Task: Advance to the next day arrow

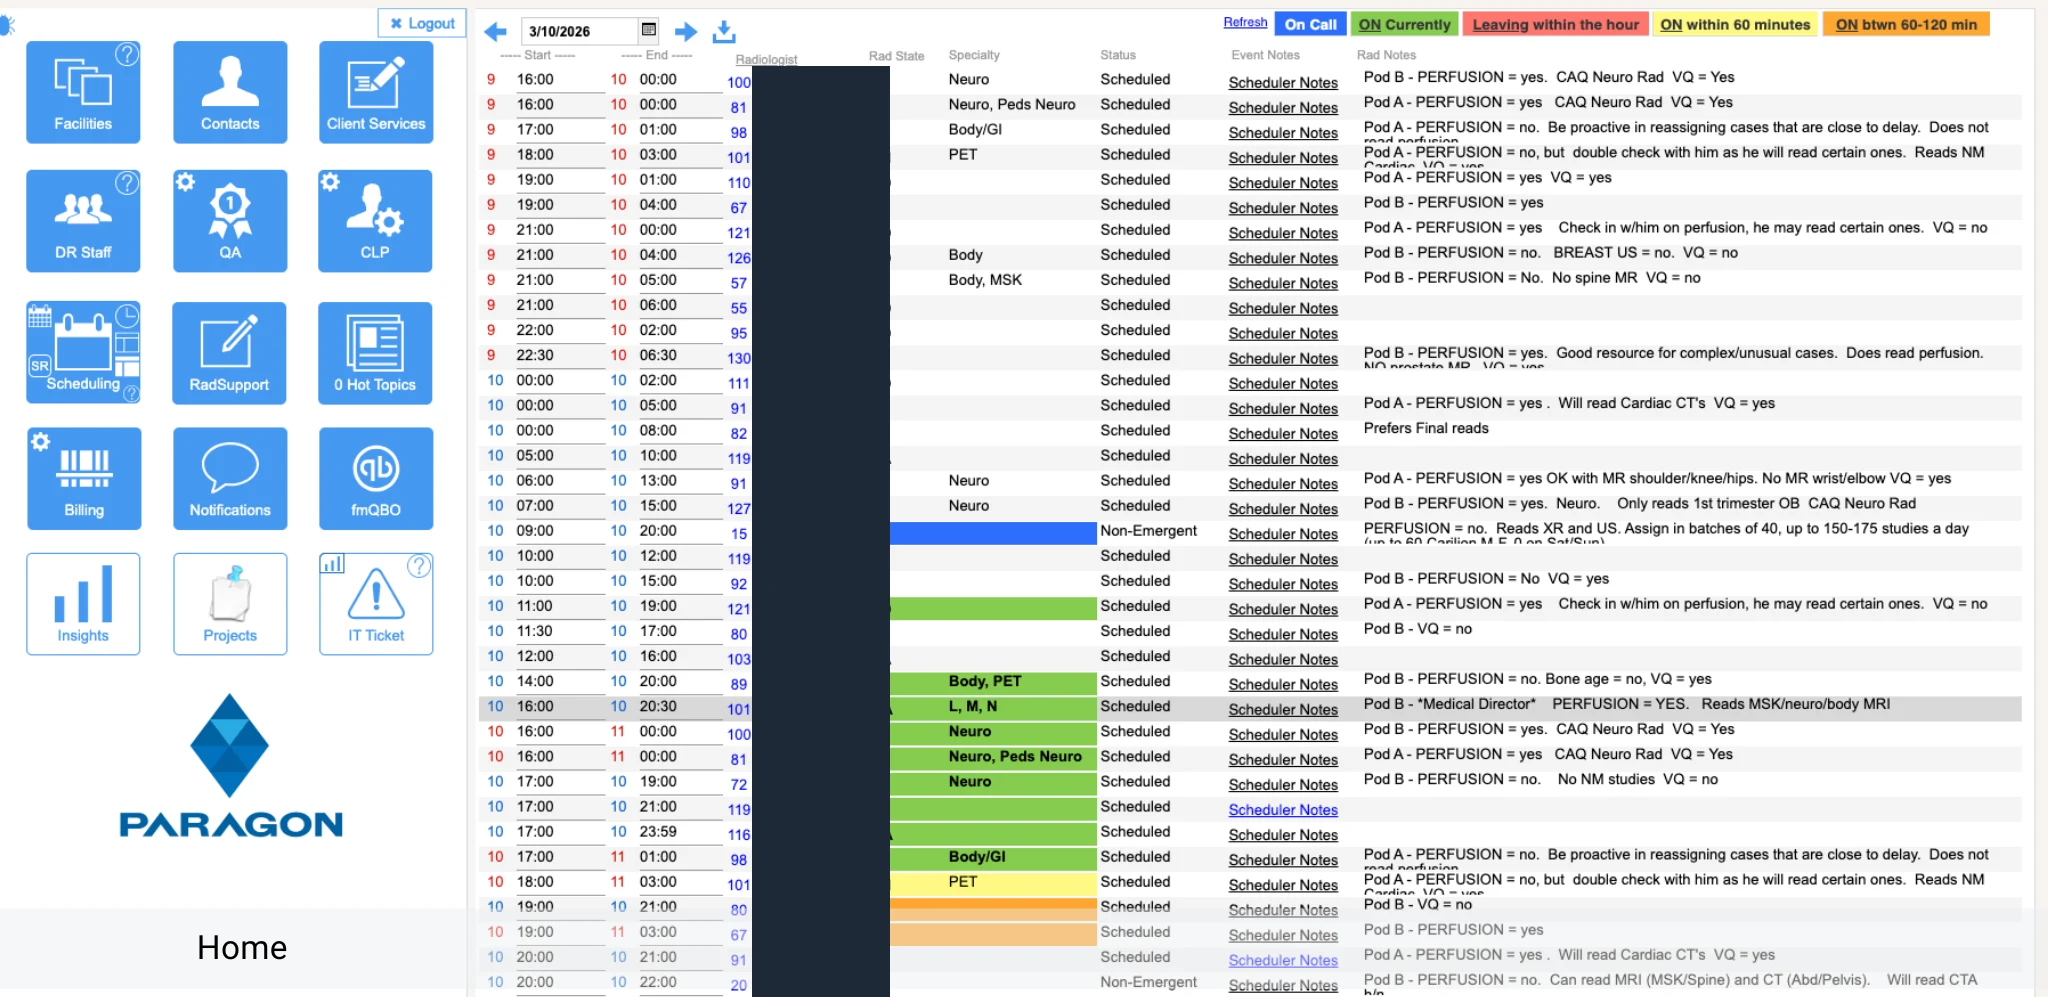Action: point(686,32)
